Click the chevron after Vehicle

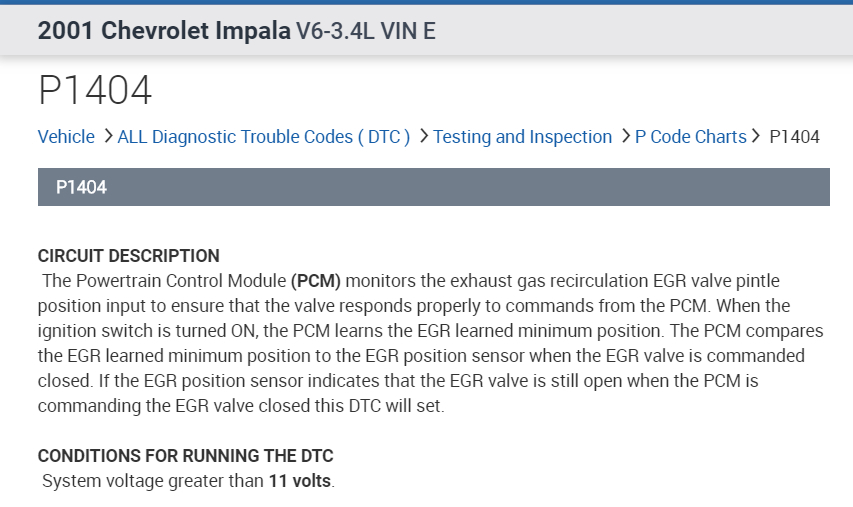(x=108, y=136)
